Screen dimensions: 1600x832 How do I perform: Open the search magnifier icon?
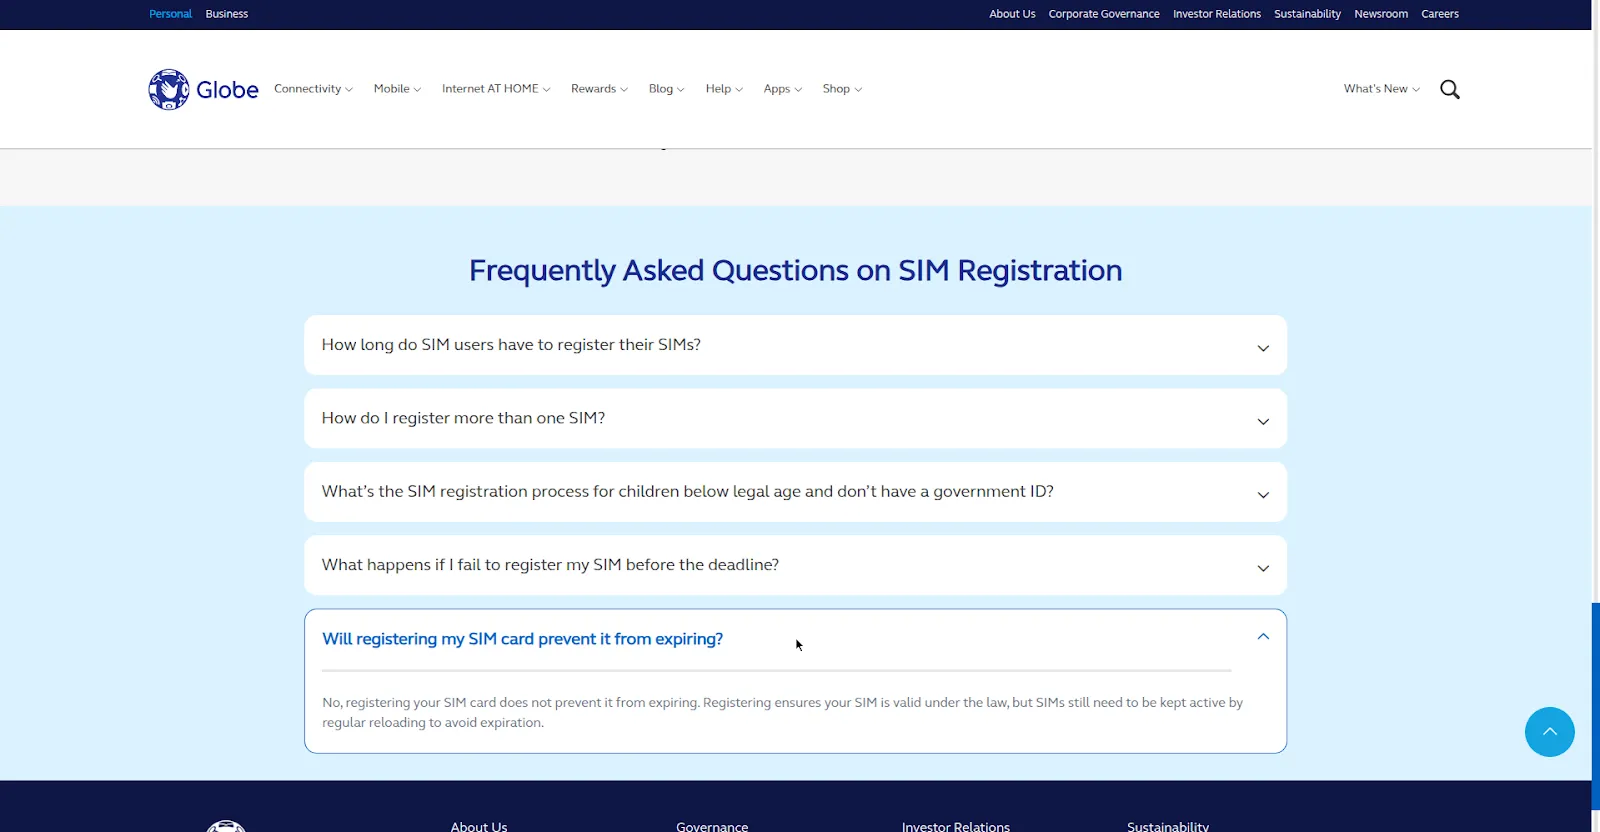point(1450,89)
